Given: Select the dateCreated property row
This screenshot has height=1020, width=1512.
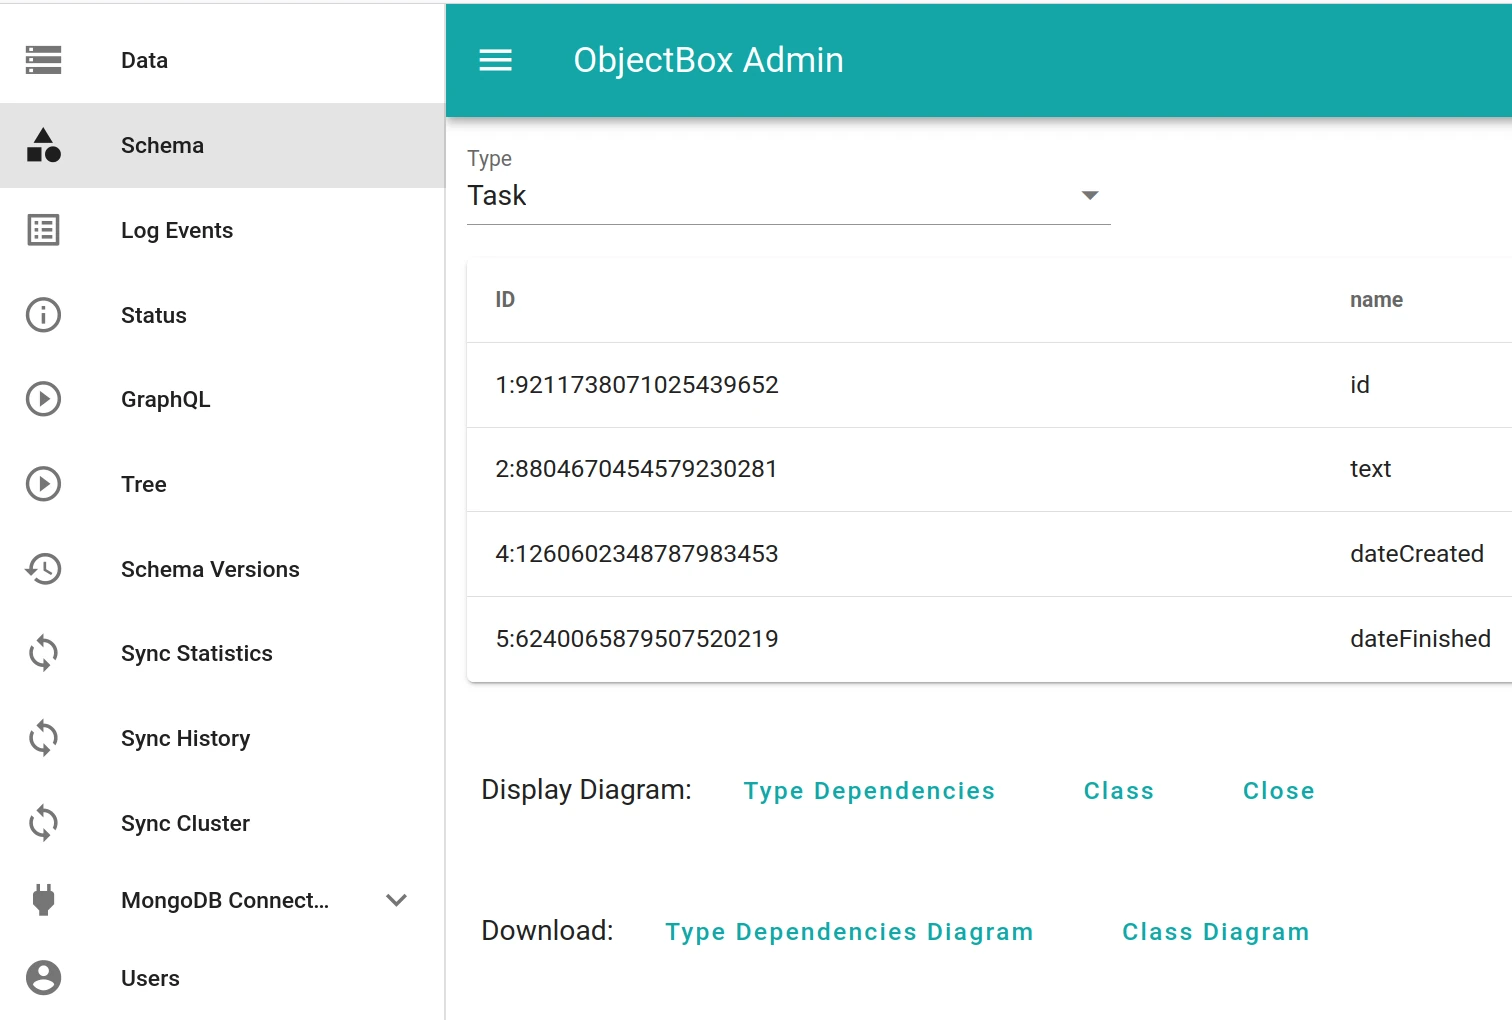Looking at the screenshot, I should coord(900,554).
